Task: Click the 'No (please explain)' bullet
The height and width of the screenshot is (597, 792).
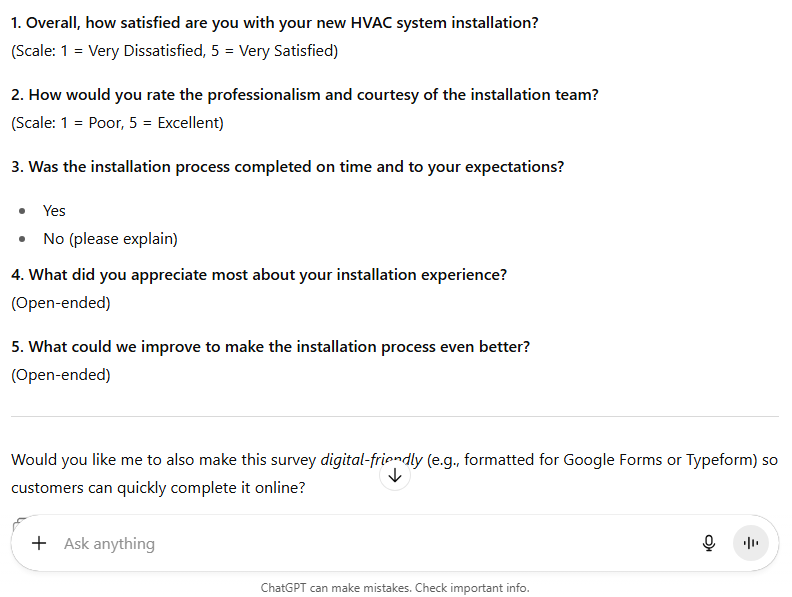Action: point(110,239)
